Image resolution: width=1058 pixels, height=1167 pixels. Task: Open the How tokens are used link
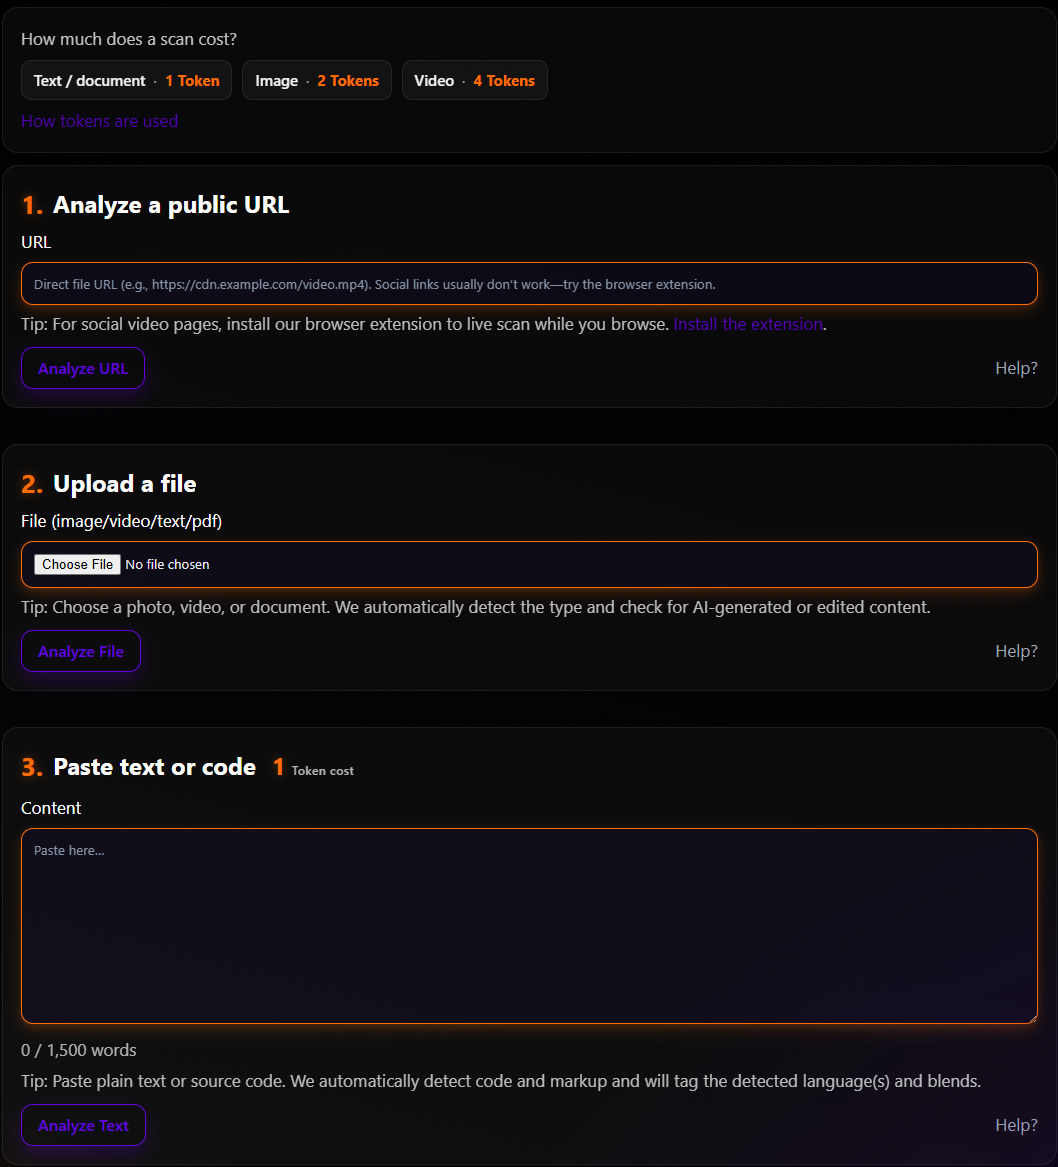pos(99,121)
